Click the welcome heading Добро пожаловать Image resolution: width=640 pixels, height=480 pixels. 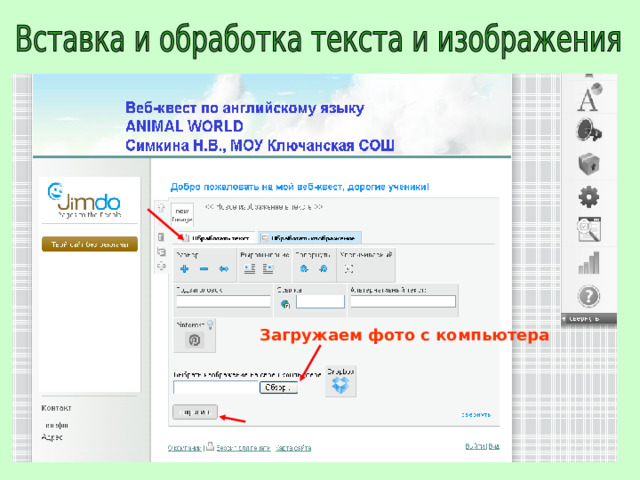pos(300,187)
